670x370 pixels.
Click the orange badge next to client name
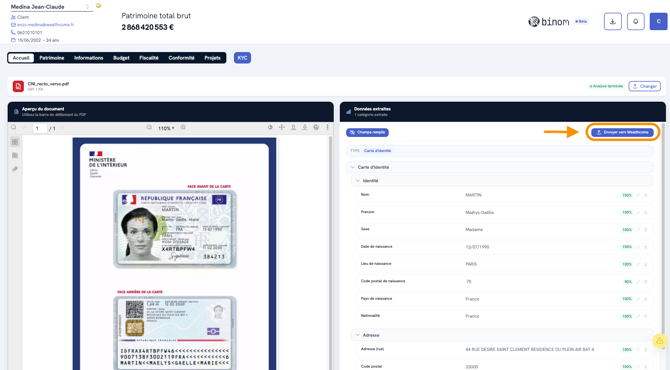point(99,6)
